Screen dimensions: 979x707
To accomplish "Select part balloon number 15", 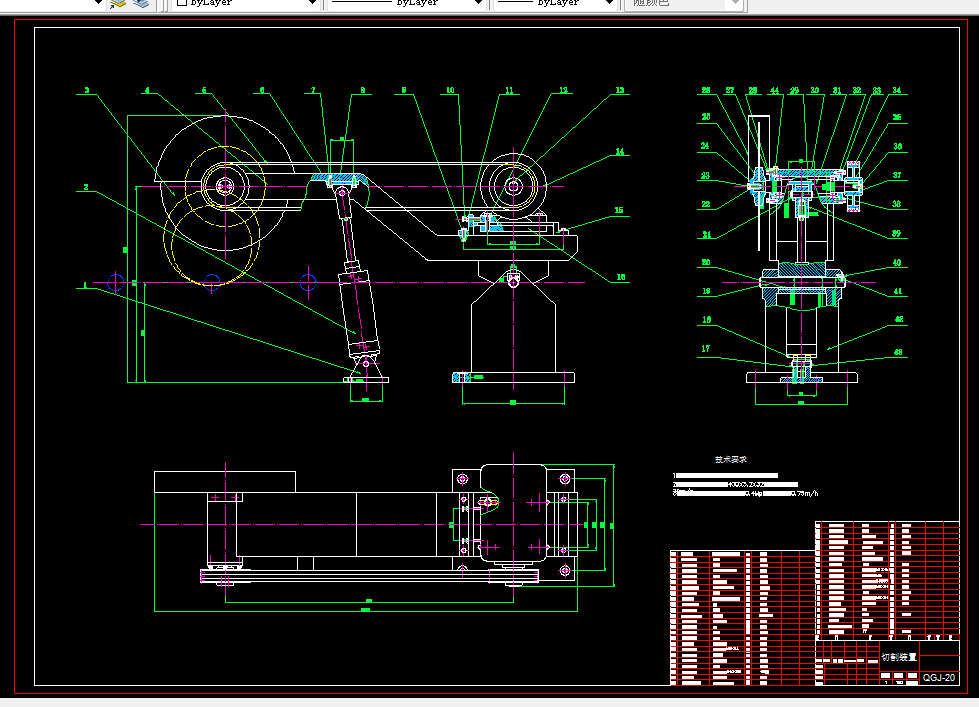I will tap(619, 210).
